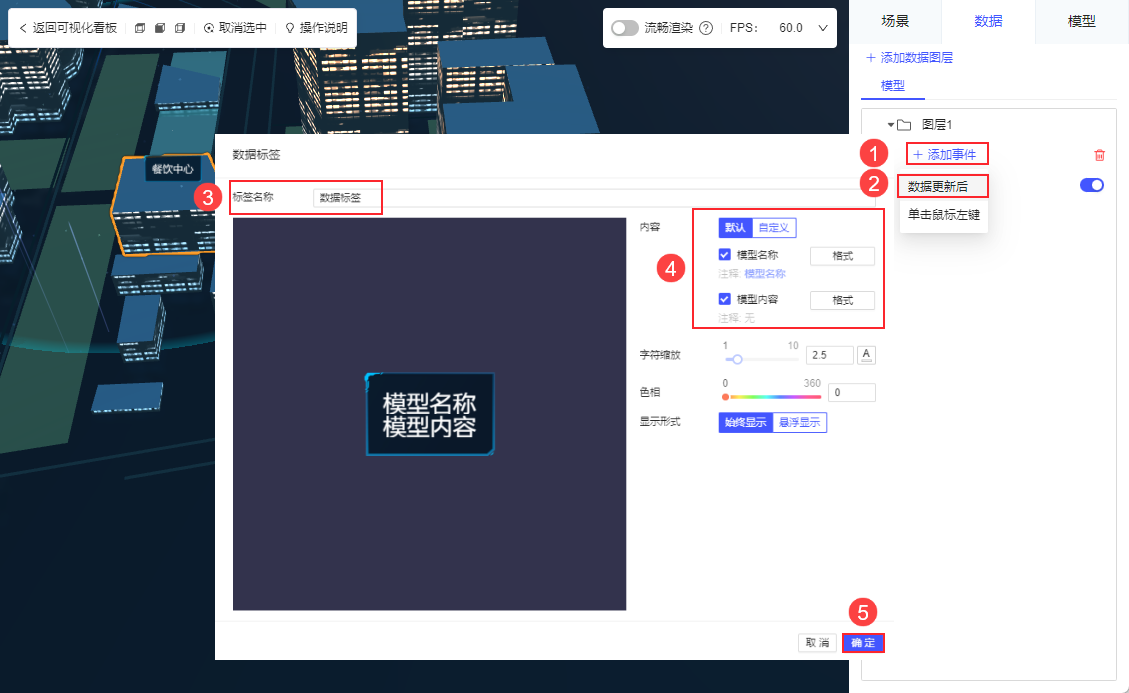Toggle the 流畅渲染 switch
This screenshot has height=693, width=1129.
[624, 28]
